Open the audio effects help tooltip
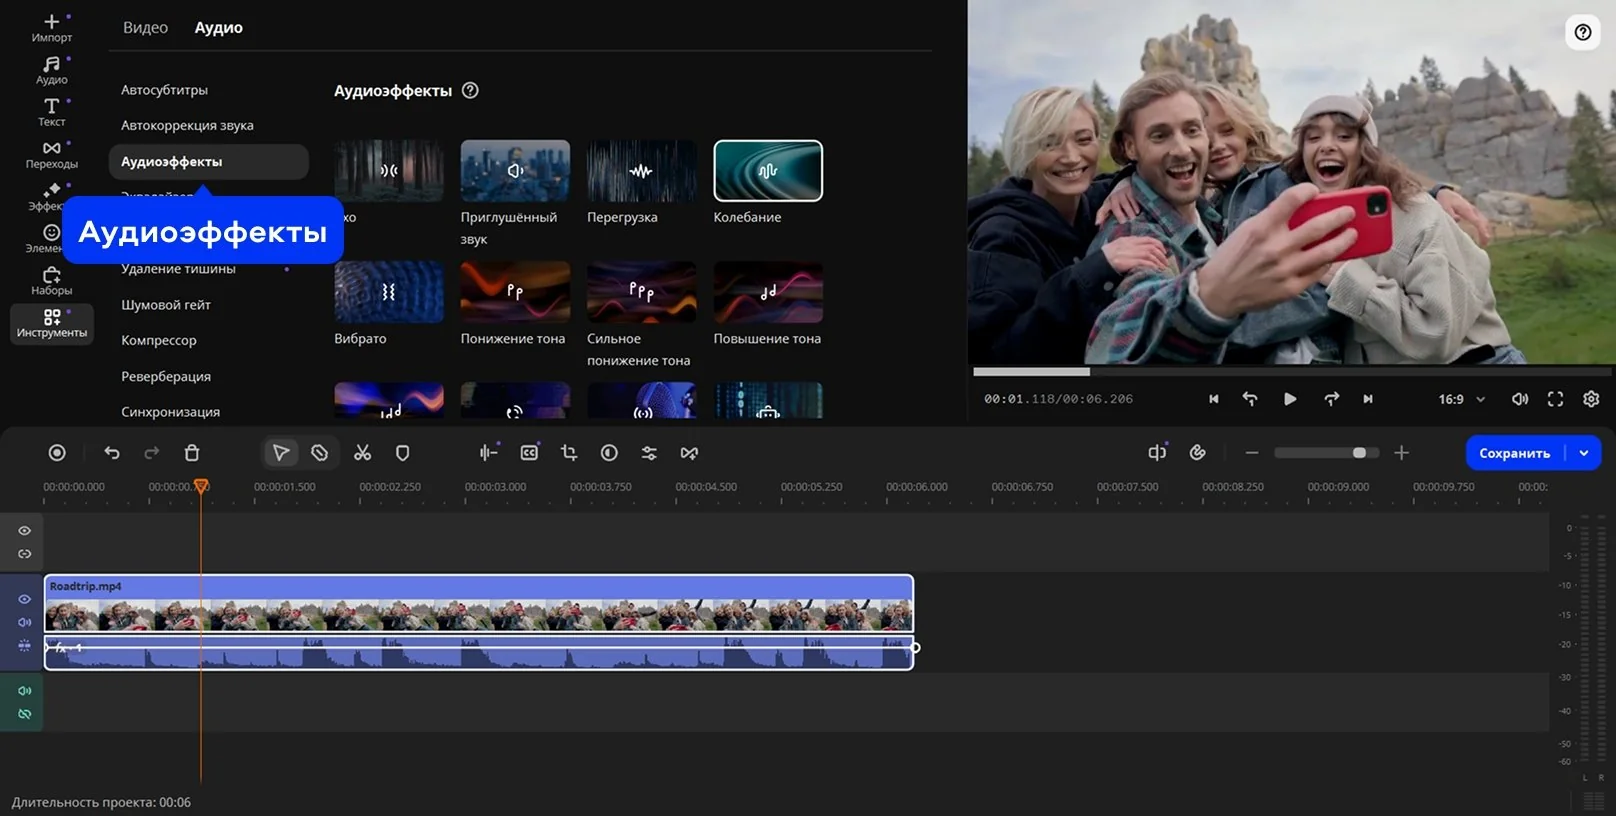Image resolution: width=1616 pixels, height=816 pixels. (470, 90)
